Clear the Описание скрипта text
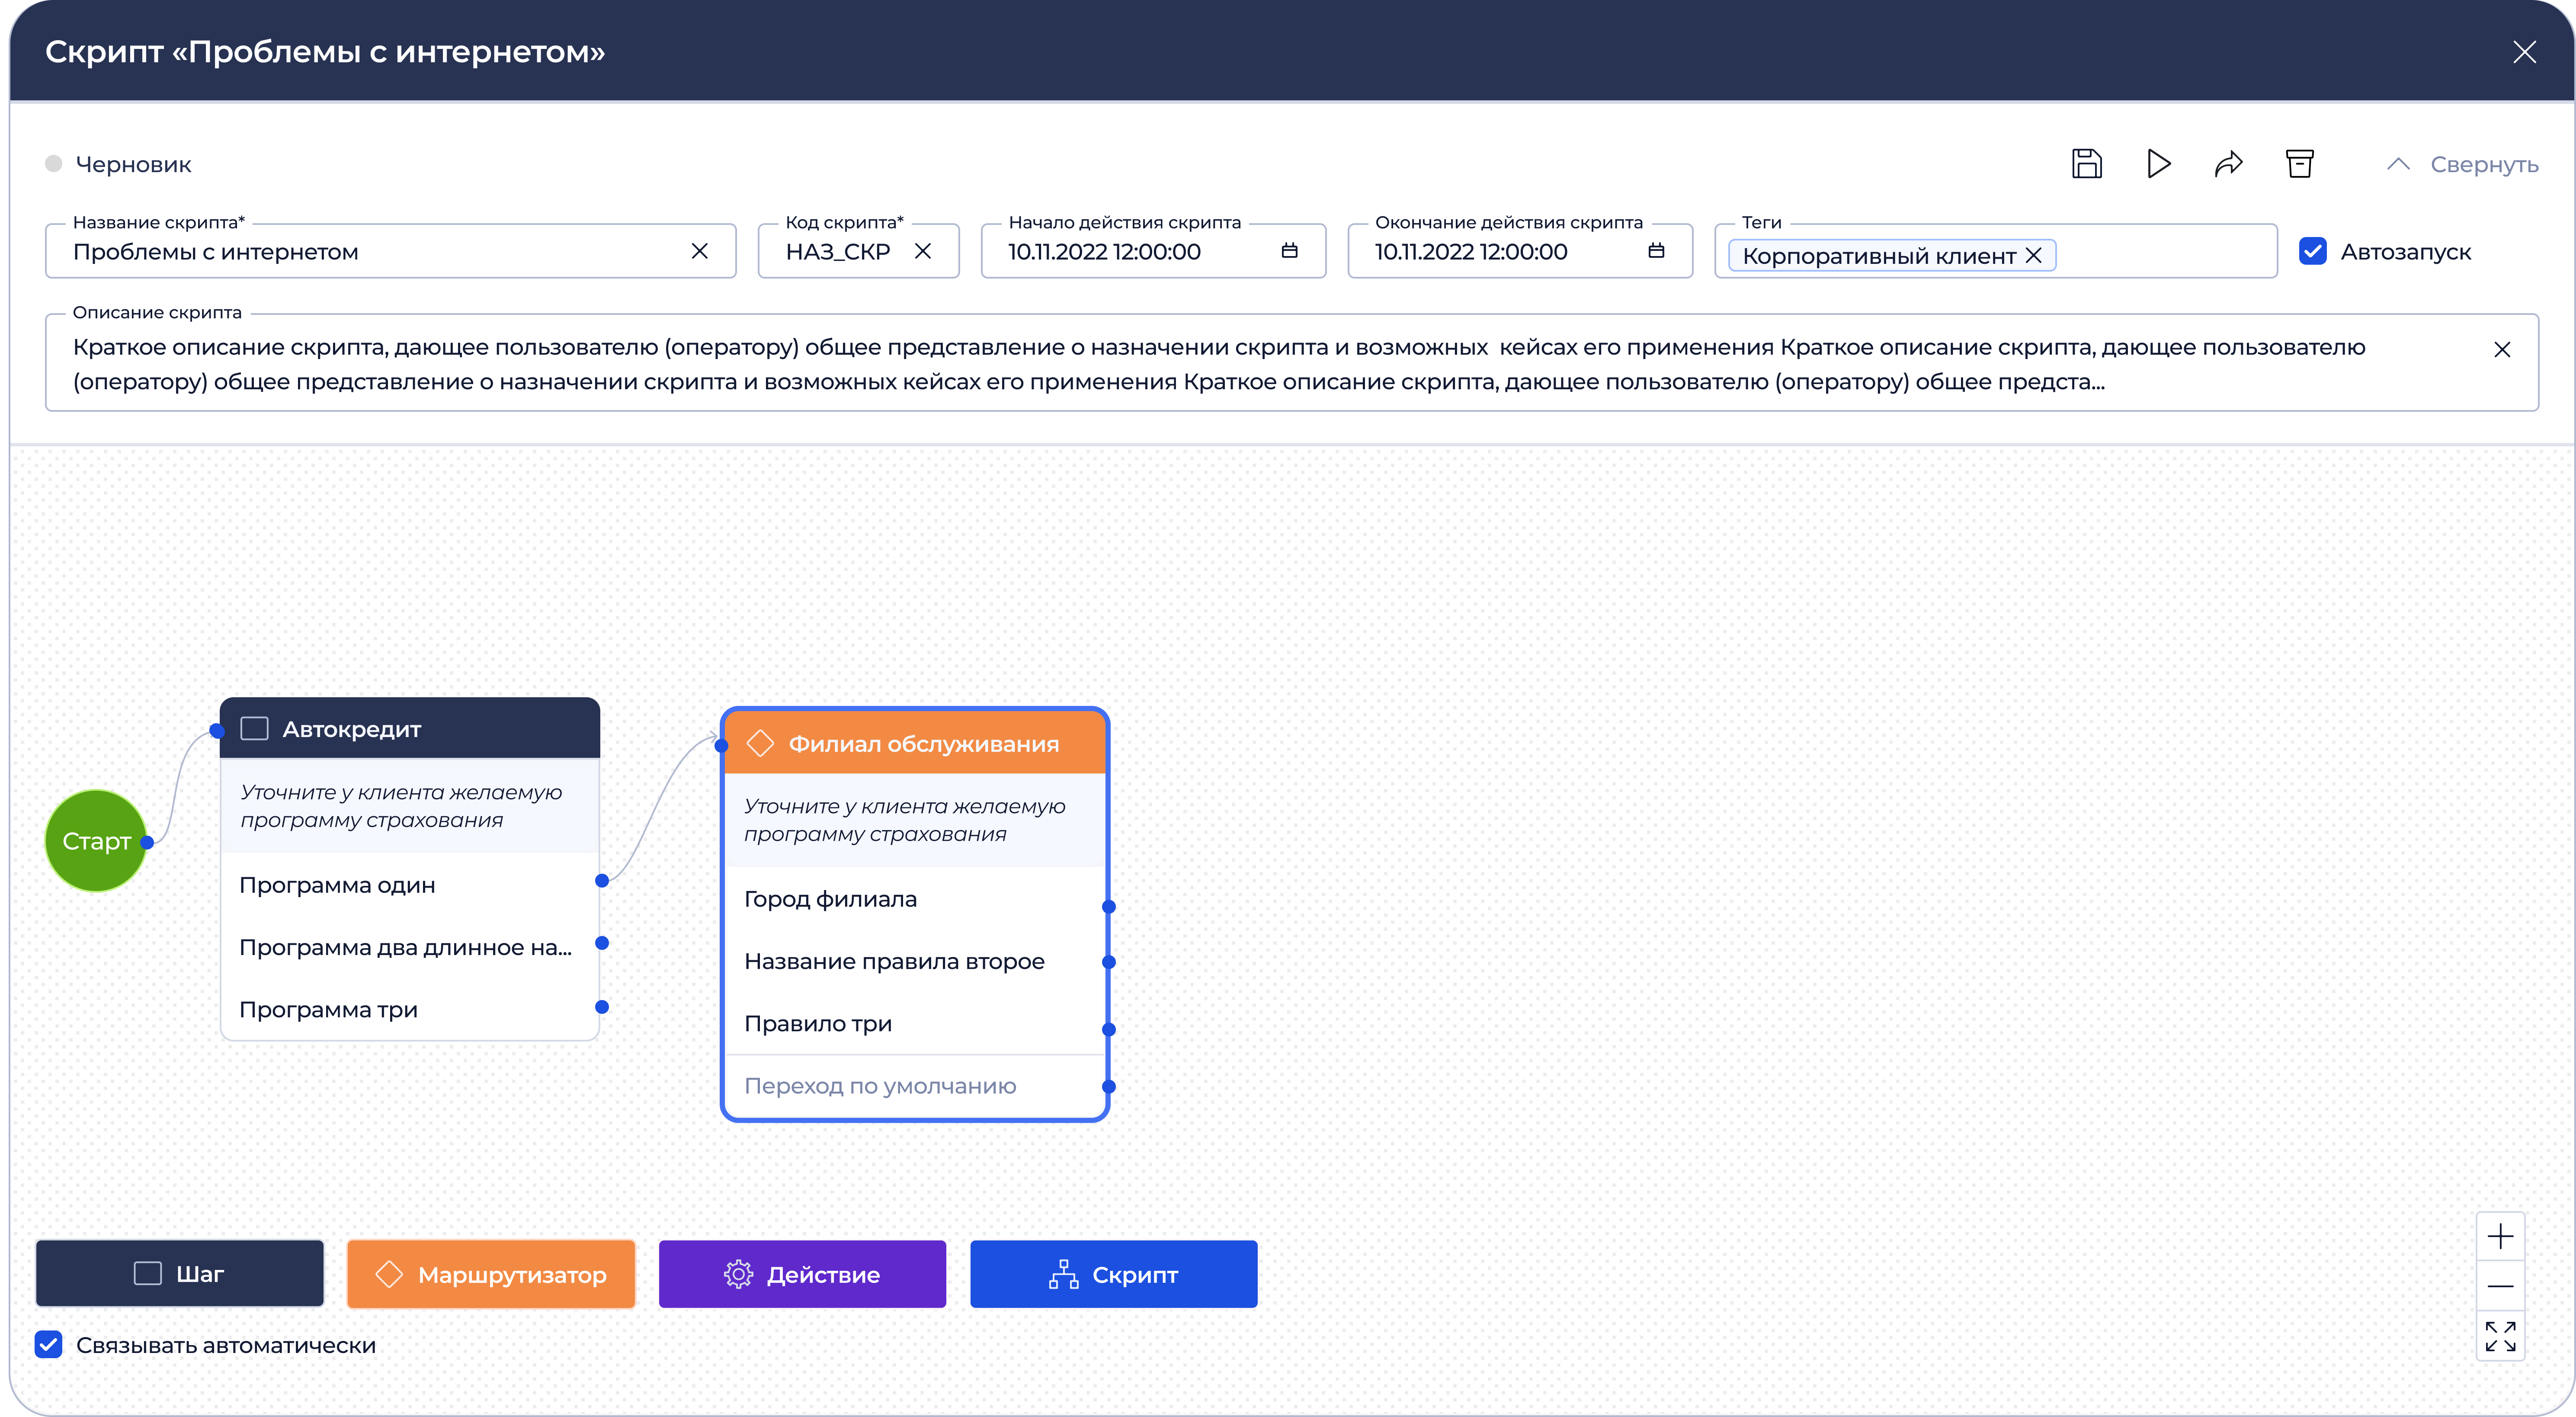The image size is (2576, 1417). 2501,349
